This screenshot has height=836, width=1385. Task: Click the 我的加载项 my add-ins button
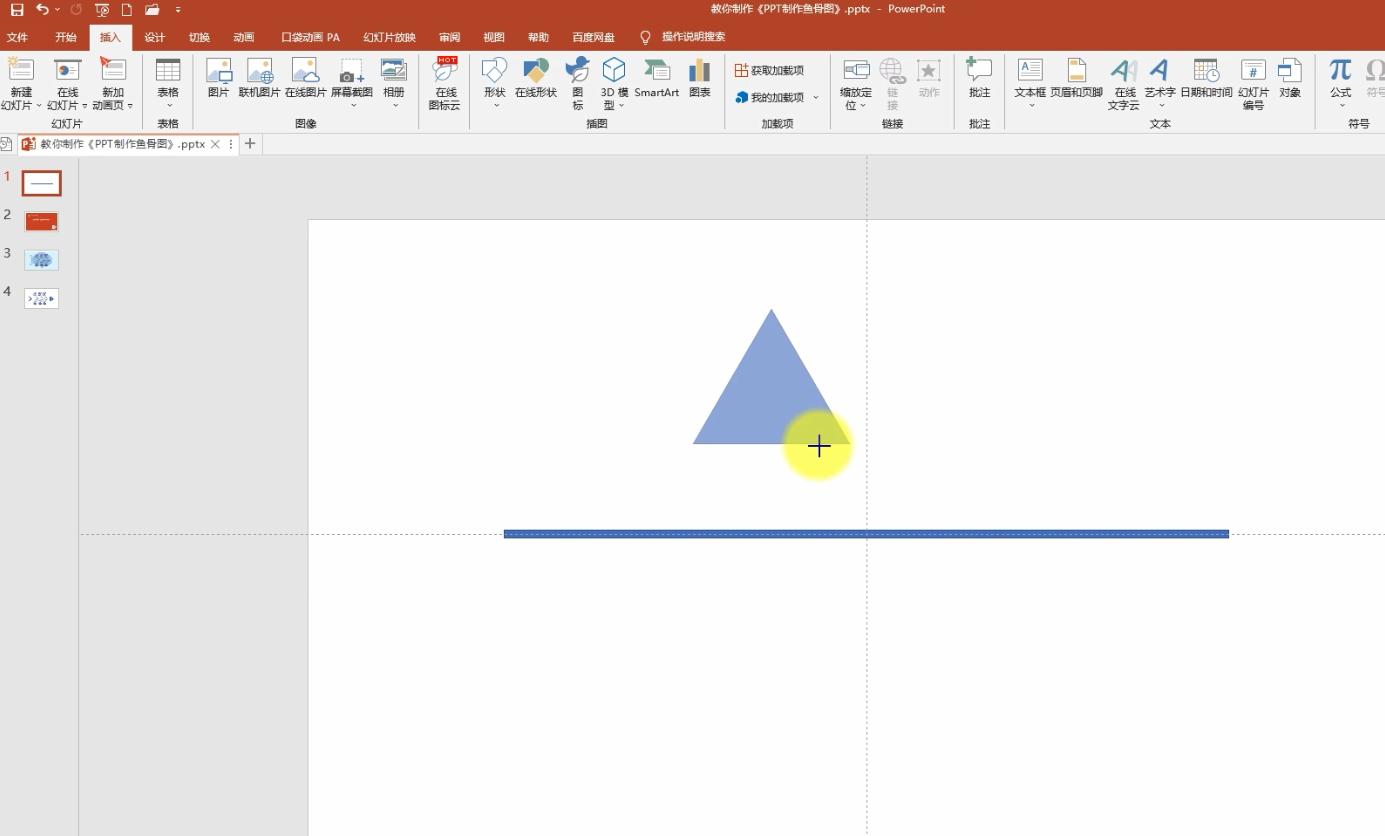[769, 97]
